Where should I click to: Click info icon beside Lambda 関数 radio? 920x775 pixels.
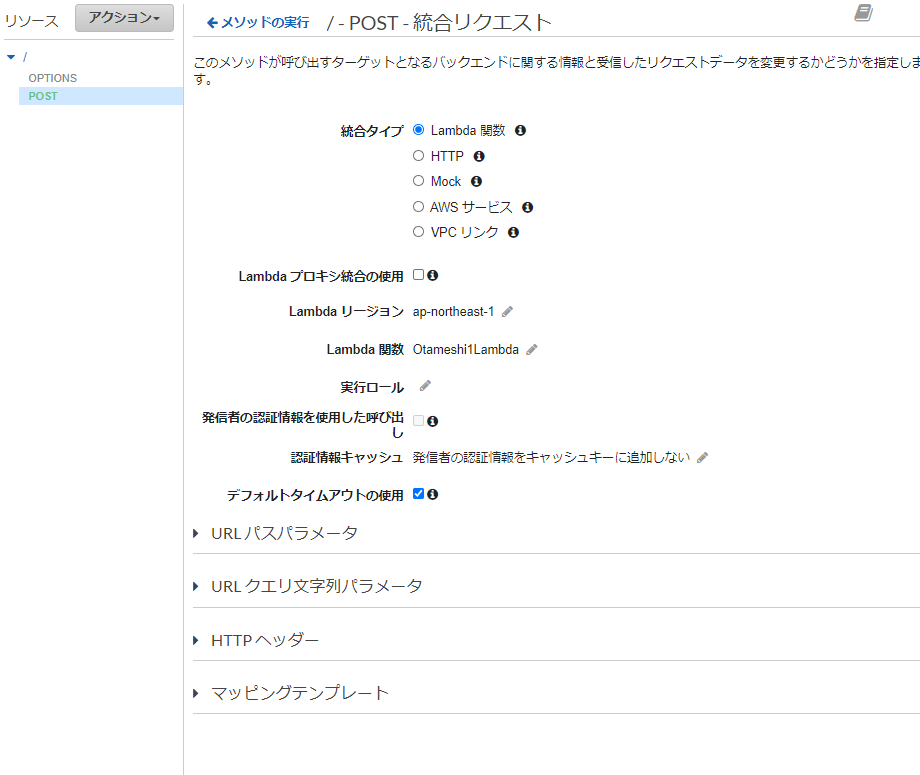point(520,130)
